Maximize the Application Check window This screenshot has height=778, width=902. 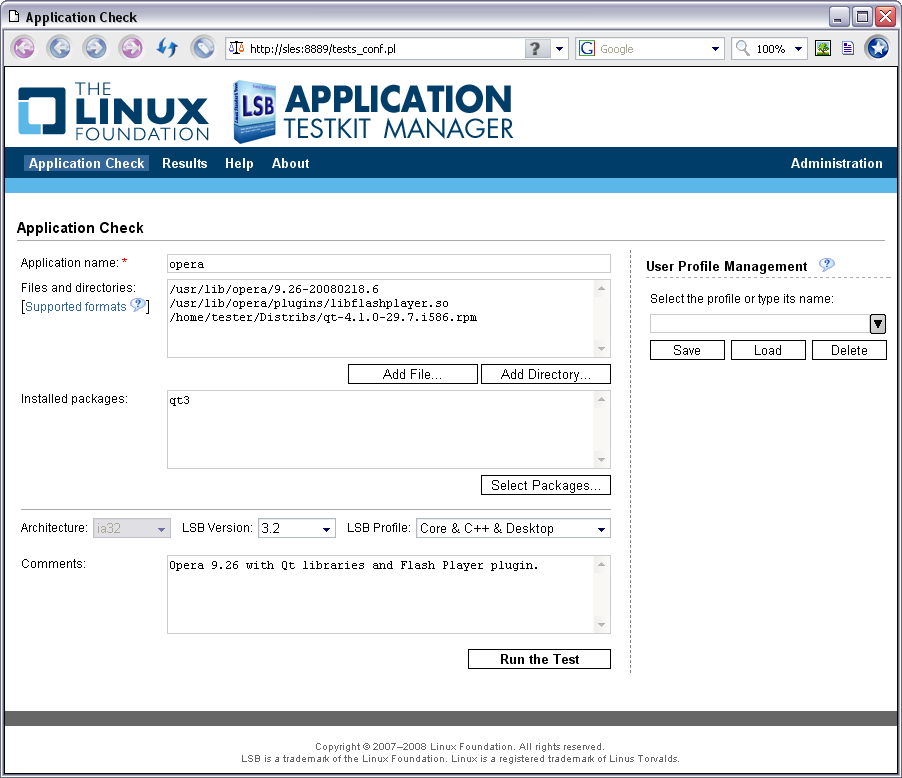click(862, 17)
